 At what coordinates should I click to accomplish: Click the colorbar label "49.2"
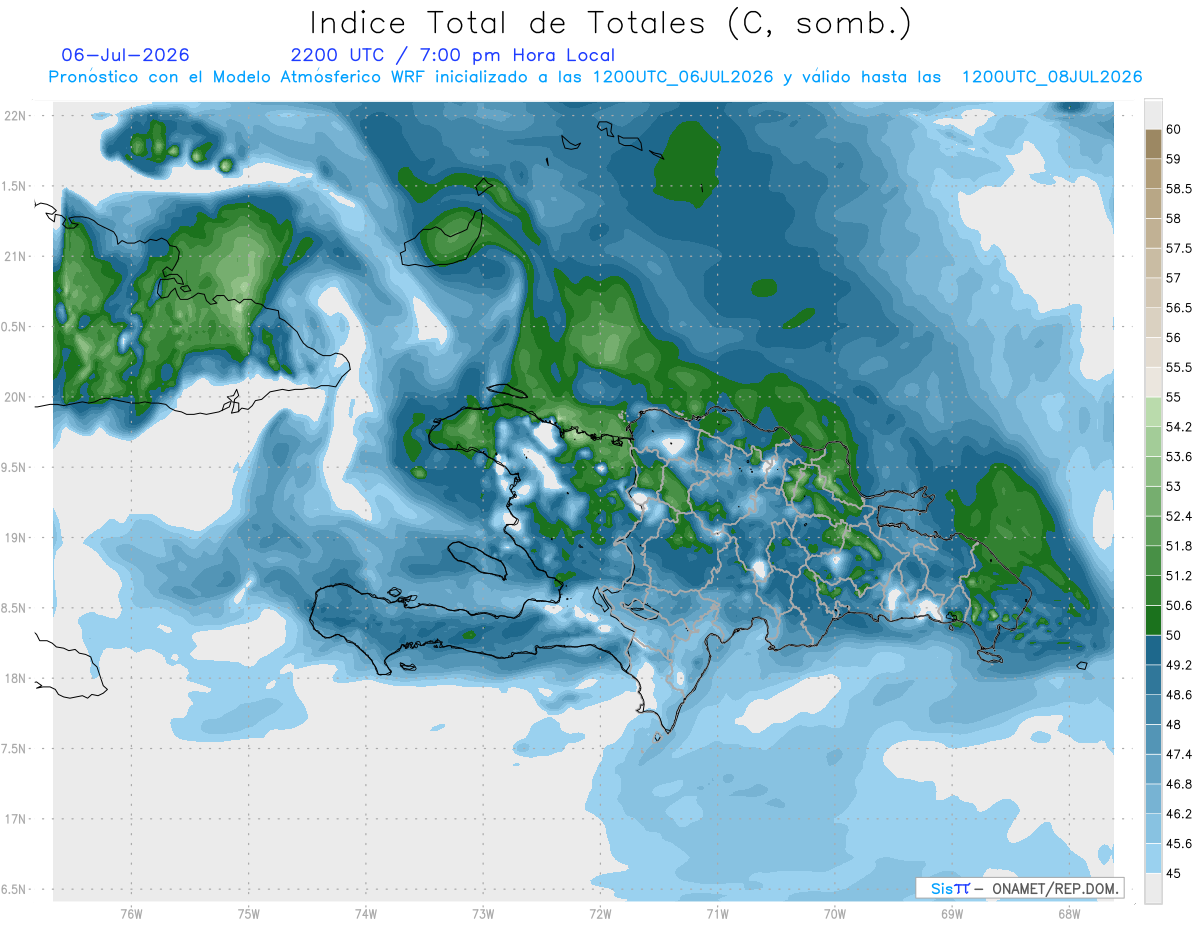[1179, 665]
